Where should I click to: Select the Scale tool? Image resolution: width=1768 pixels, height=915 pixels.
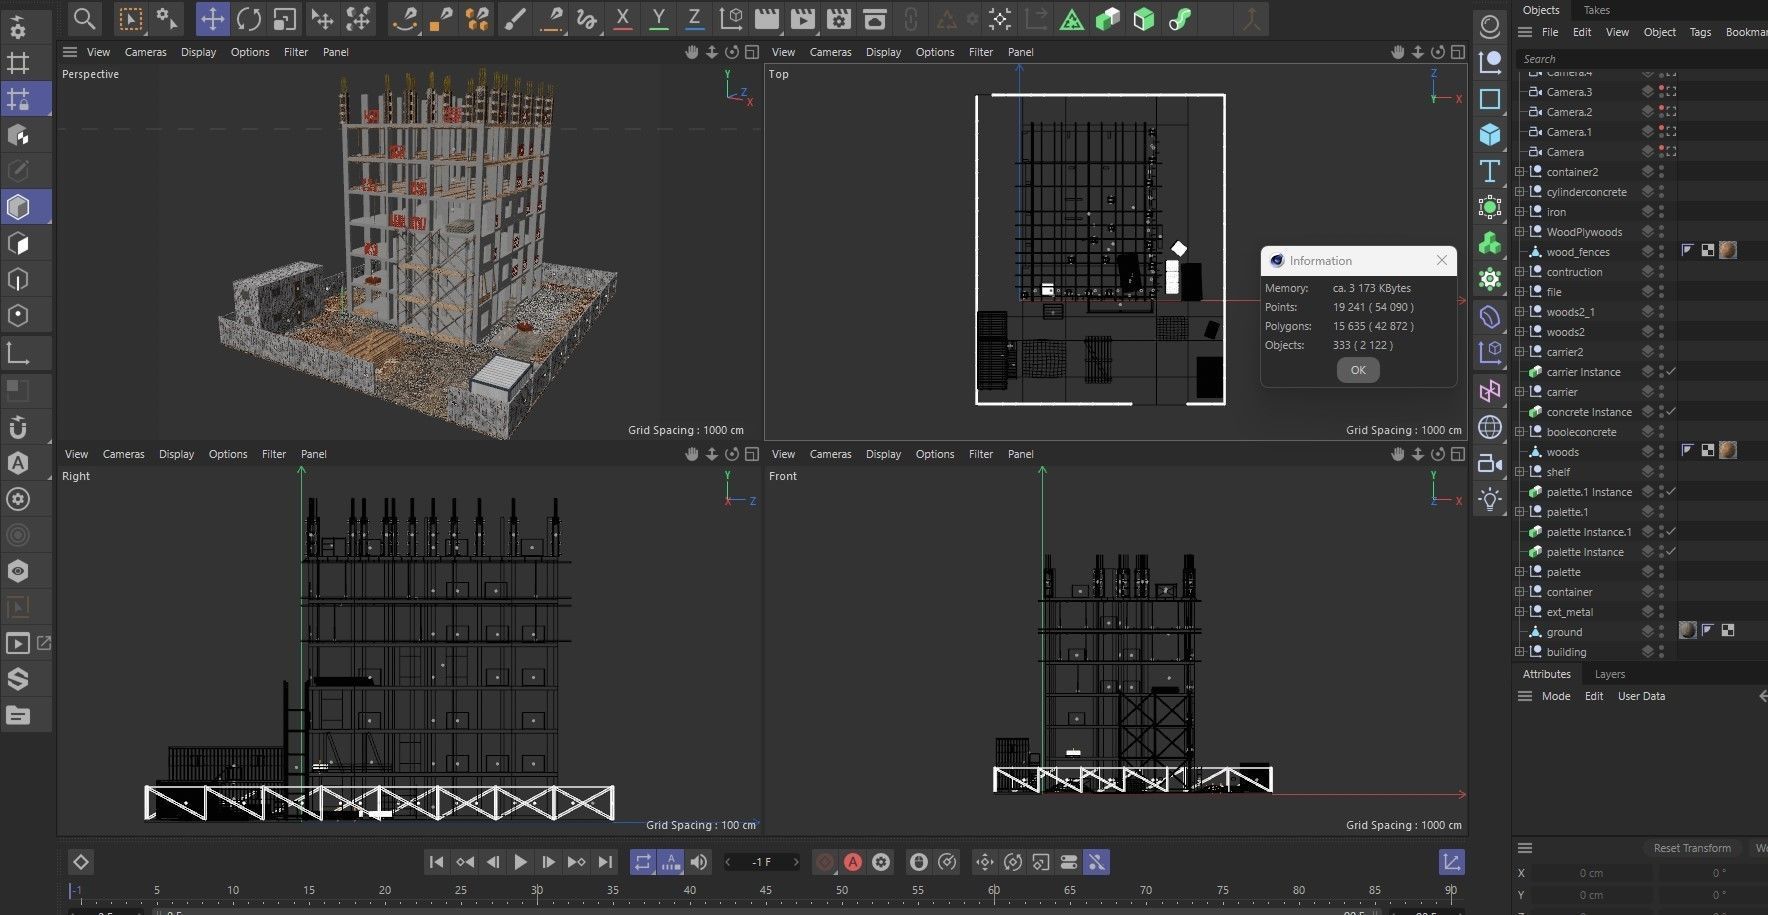click(x=285, y=18)
